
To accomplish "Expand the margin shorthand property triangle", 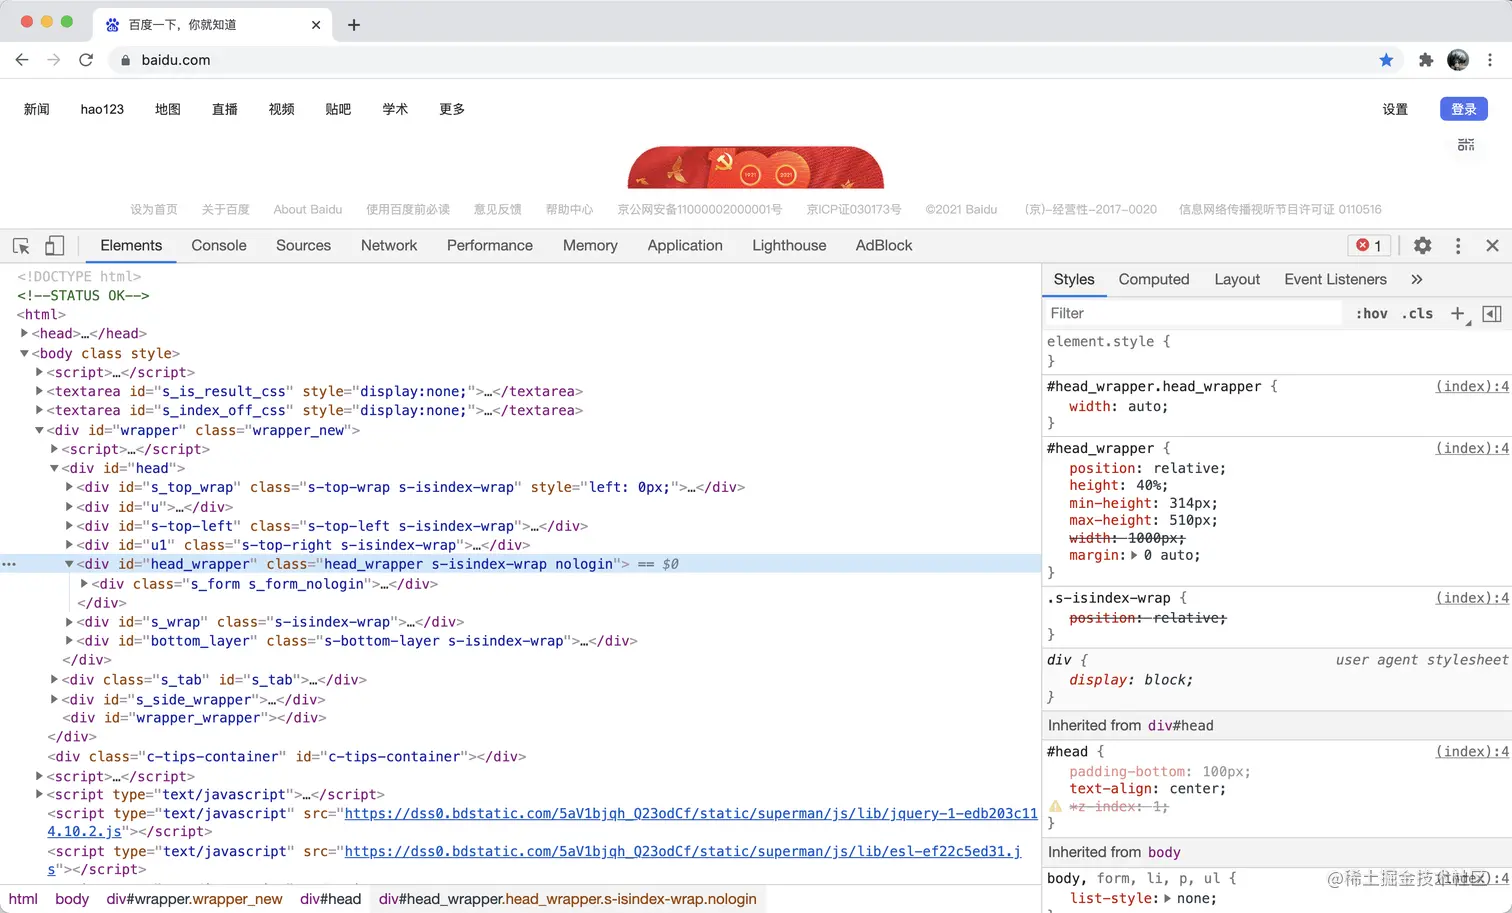I will click(x=1133, y=555).
